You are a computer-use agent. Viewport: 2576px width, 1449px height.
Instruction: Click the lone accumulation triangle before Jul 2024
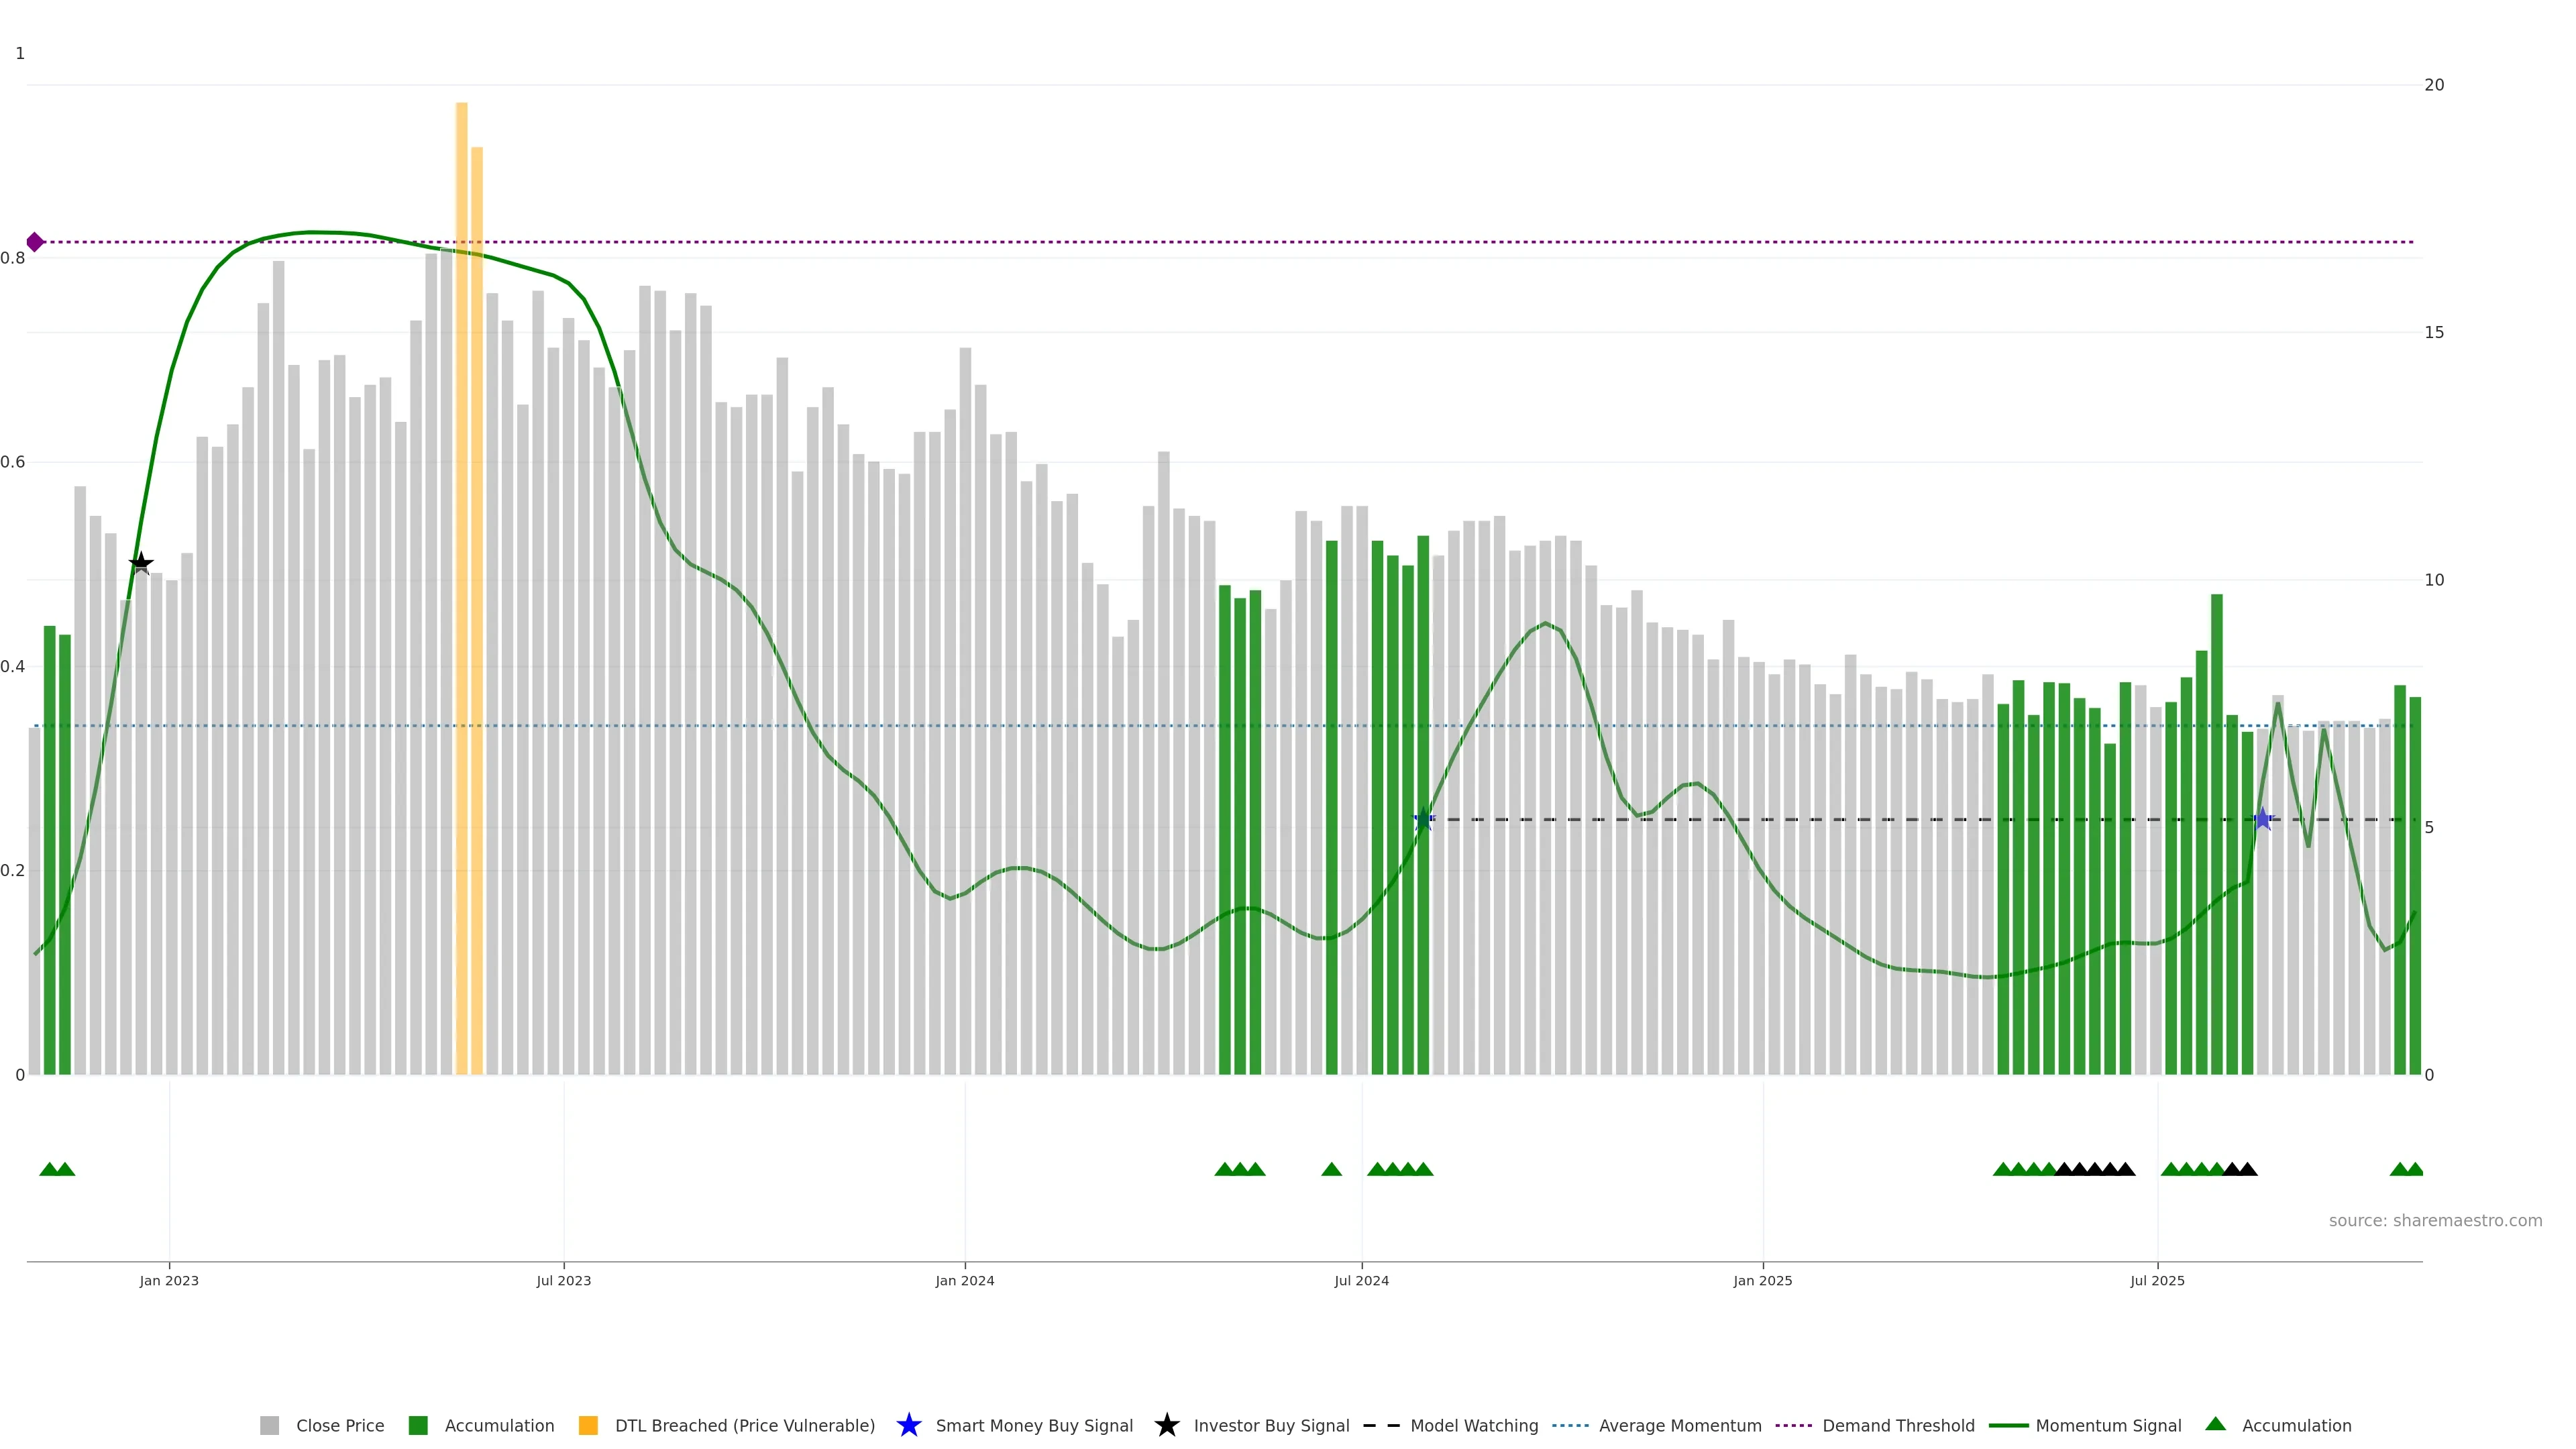(x=1331, y=1169)
